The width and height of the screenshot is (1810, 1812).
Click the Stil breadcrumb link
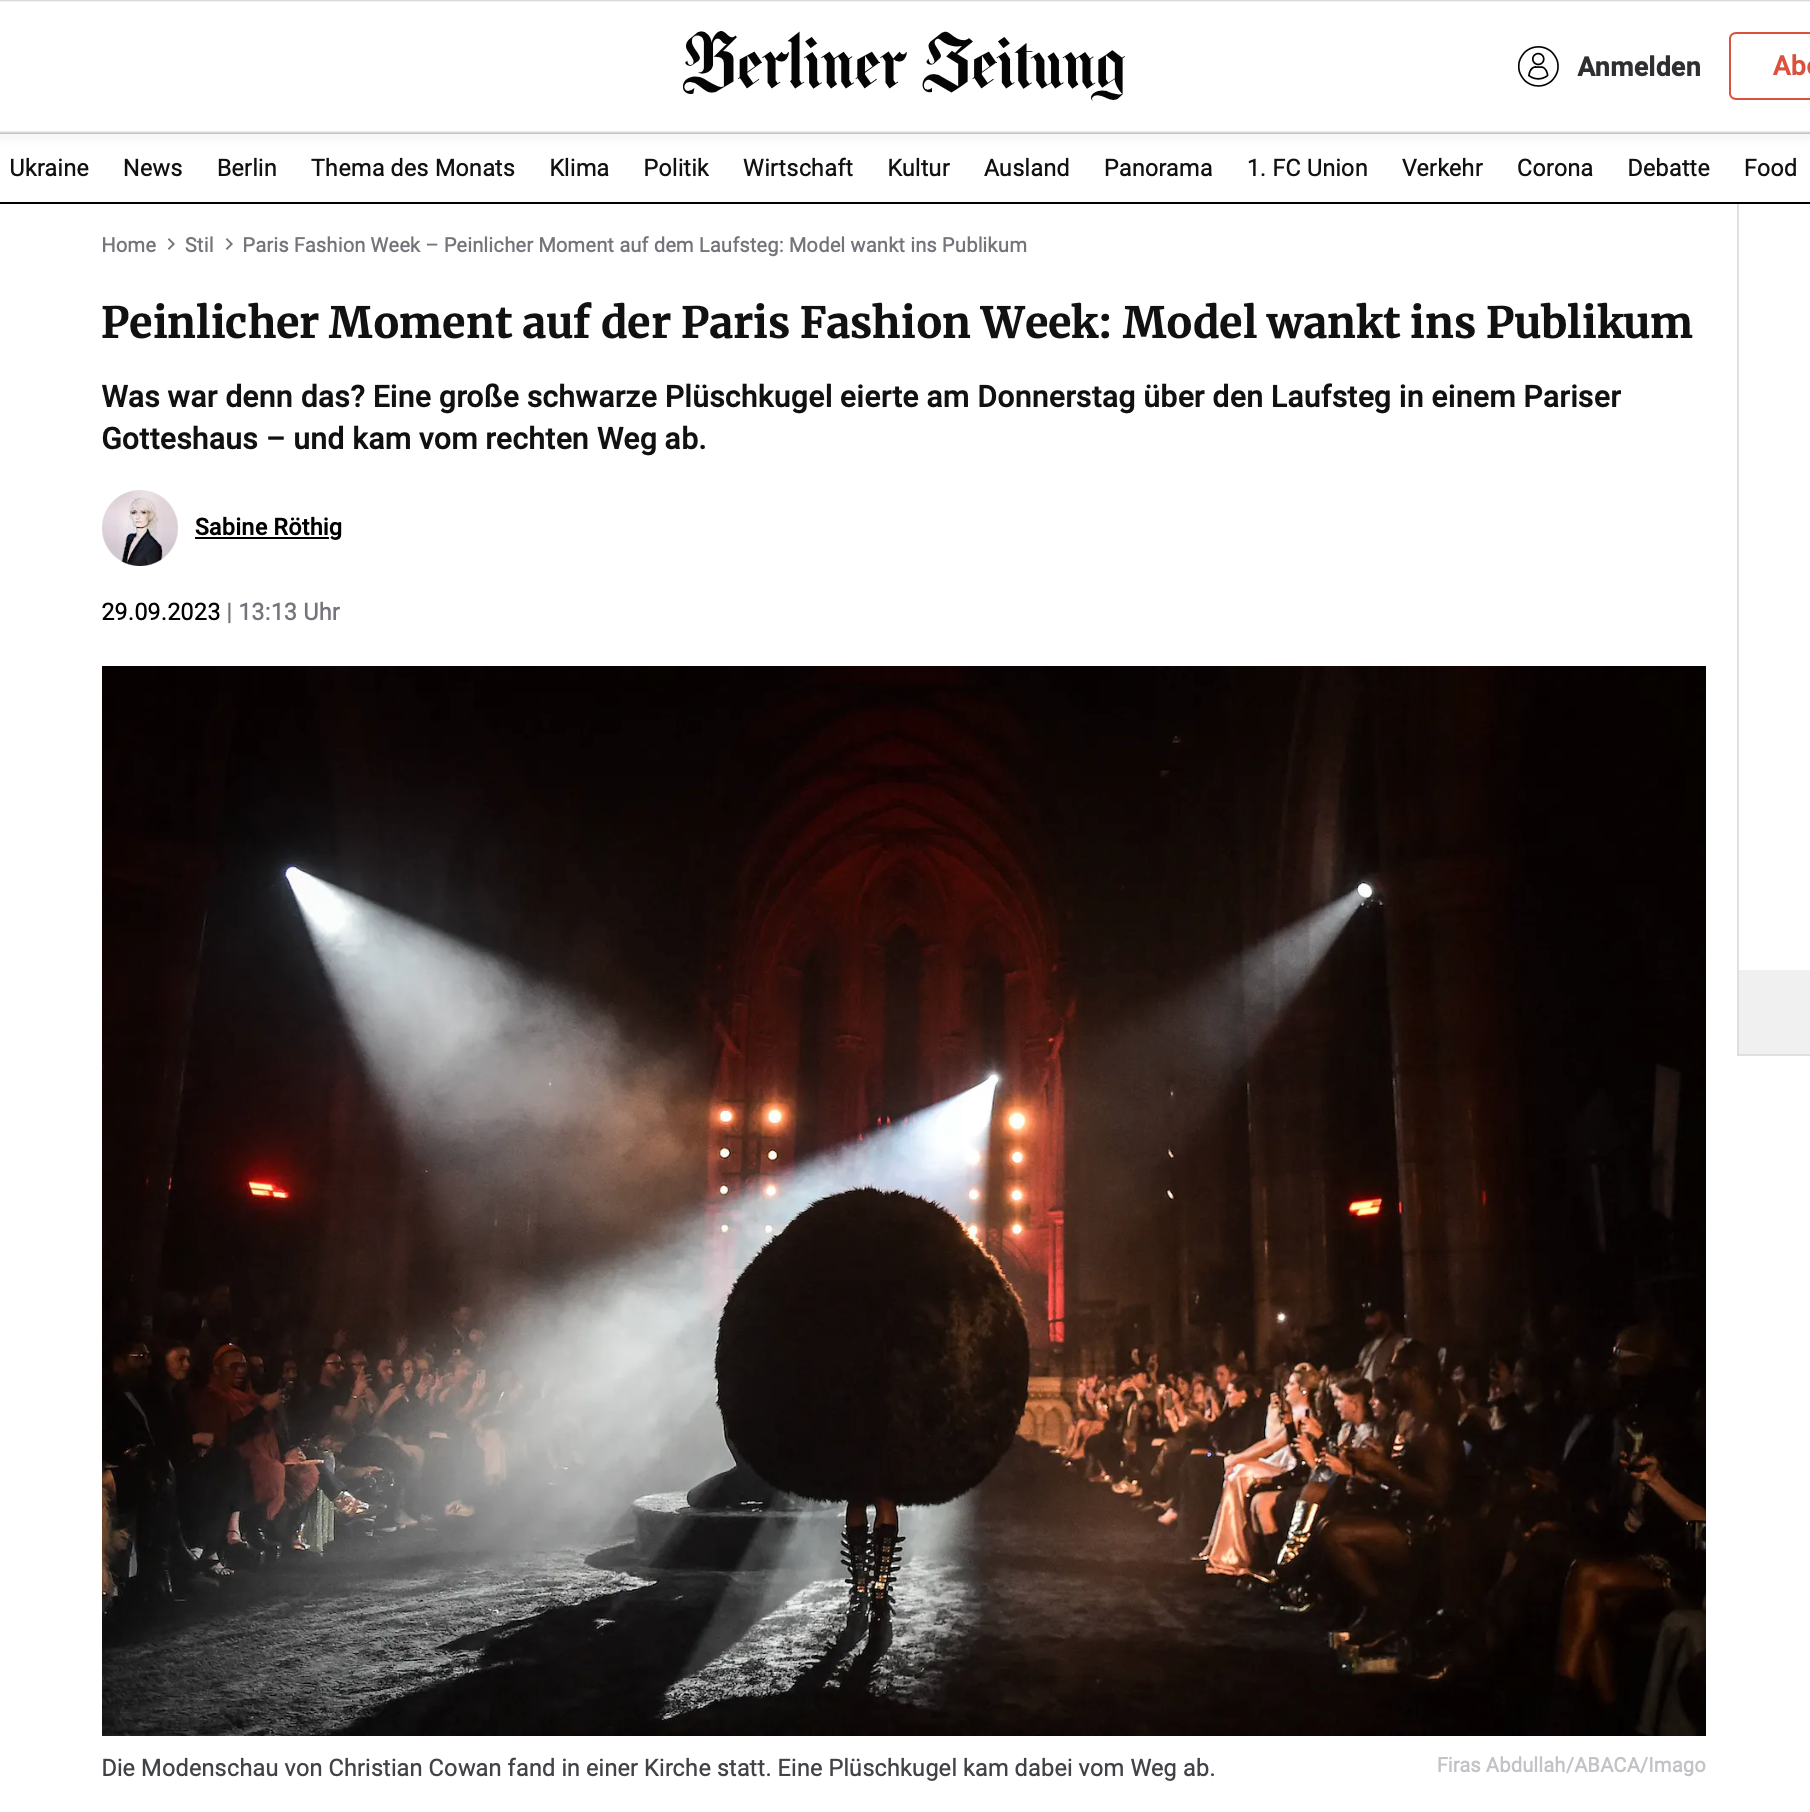tap(199, 245)
